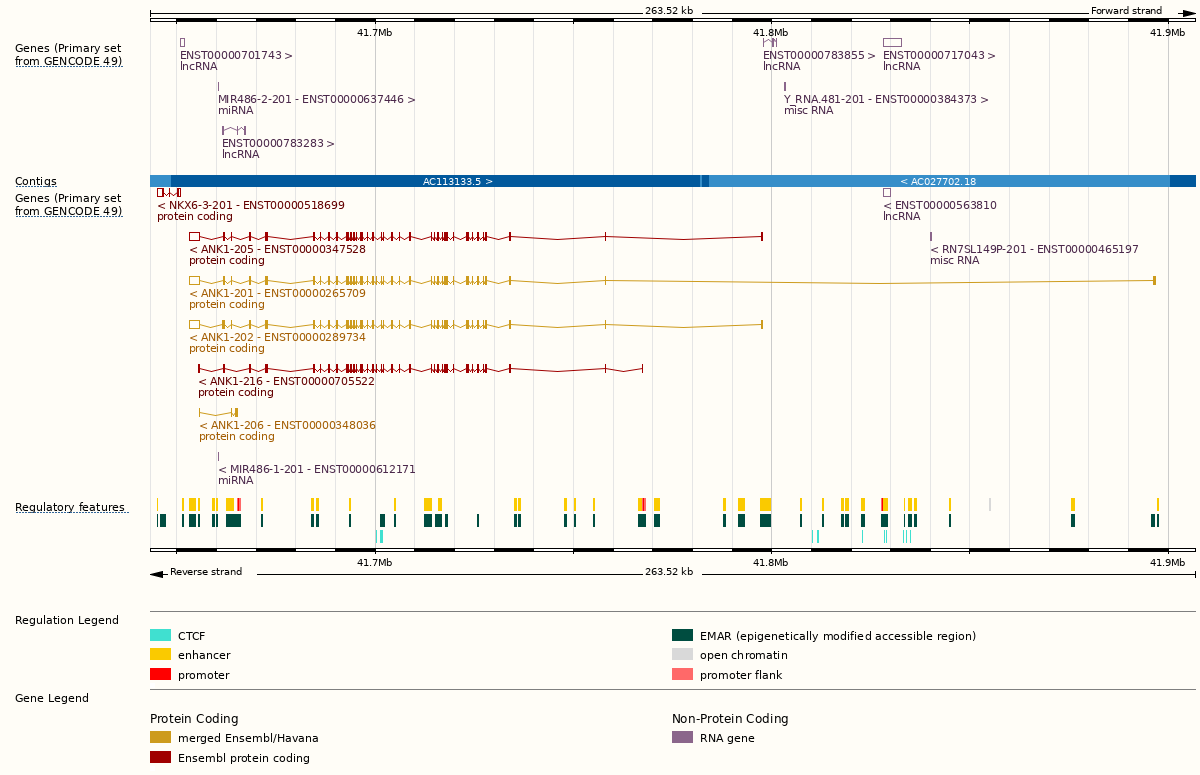Image resolution: width=1200 pixels, height=775 pixels.
Task: Open the MIR486-2-201 miRNA label
Action: pyautogui.click(x=316, y=99)
